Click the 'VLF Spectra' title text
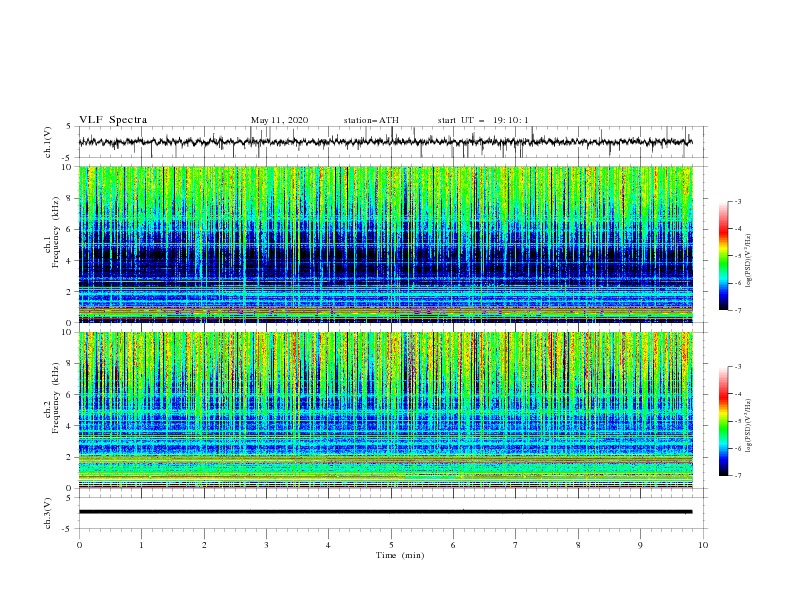The height and width of the screenshot is (612, 792). (113, 120)
